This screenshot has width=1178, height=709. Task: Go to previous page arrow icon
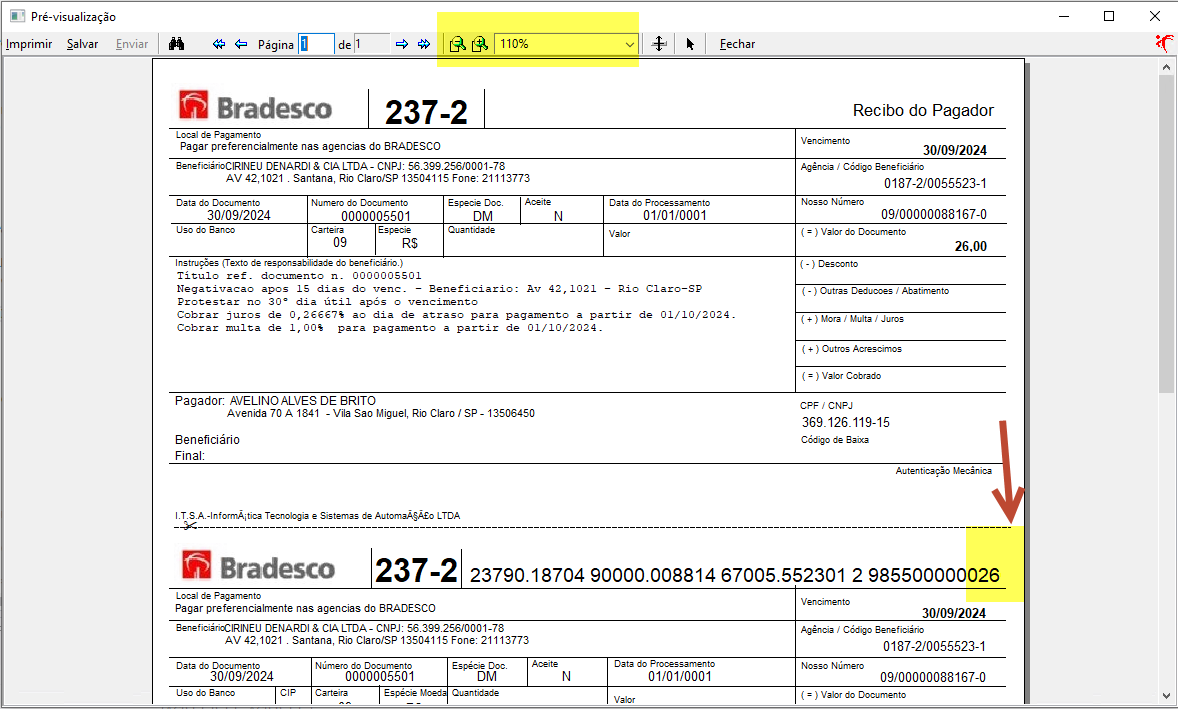pyautogui.click(x=241, y=44)
